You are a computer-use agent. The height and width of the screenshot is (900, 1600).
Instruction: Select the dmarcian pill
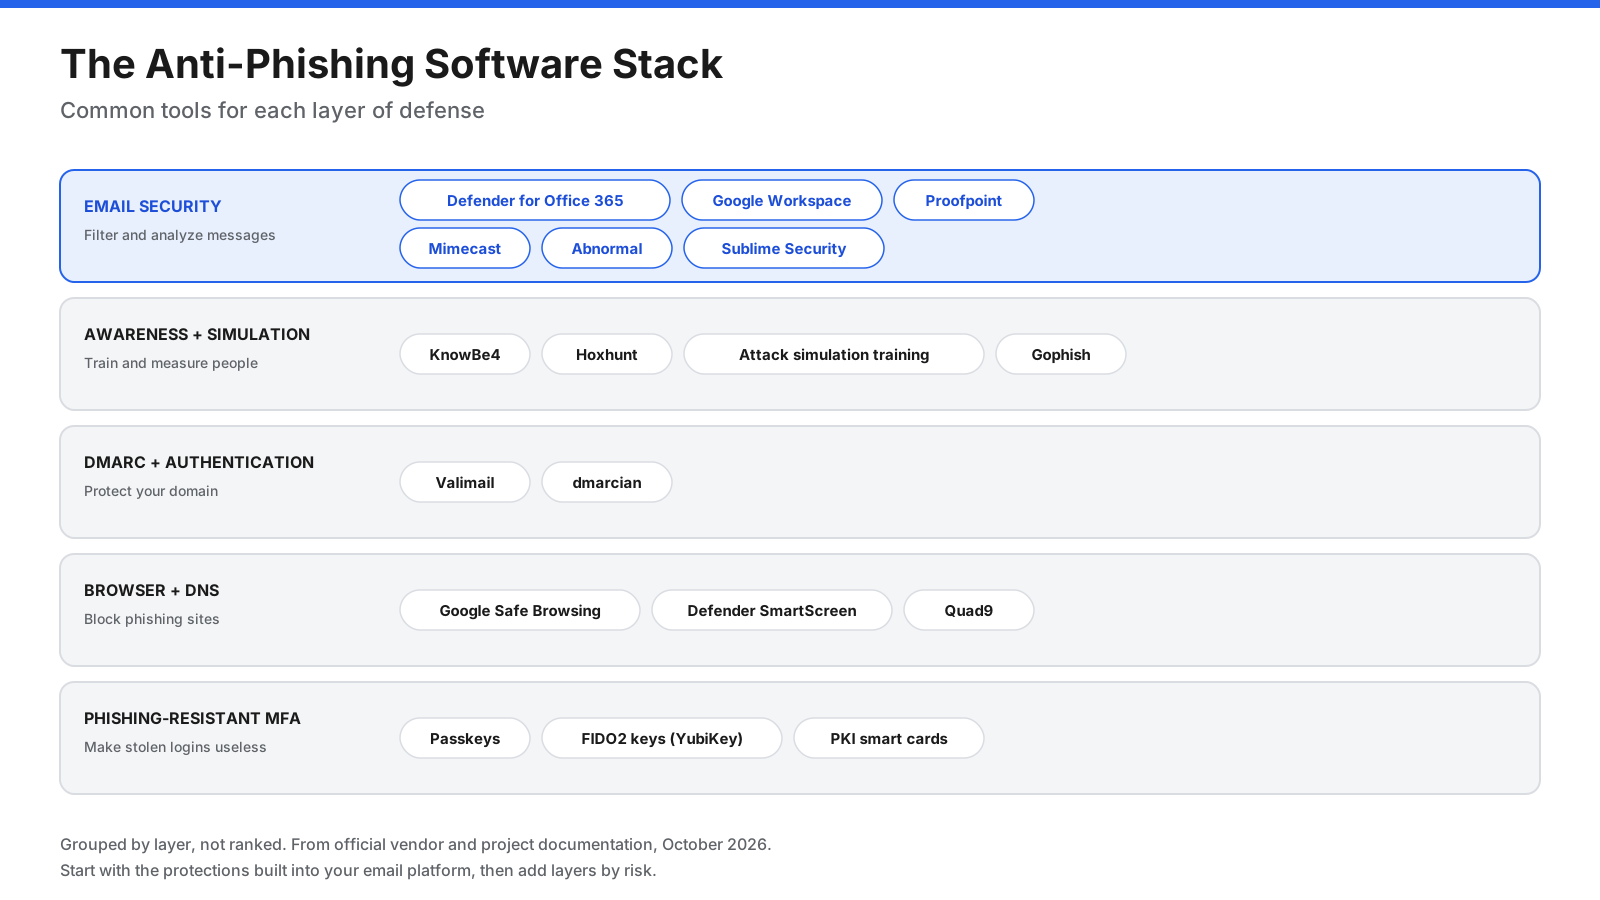[x=607, y=482]
